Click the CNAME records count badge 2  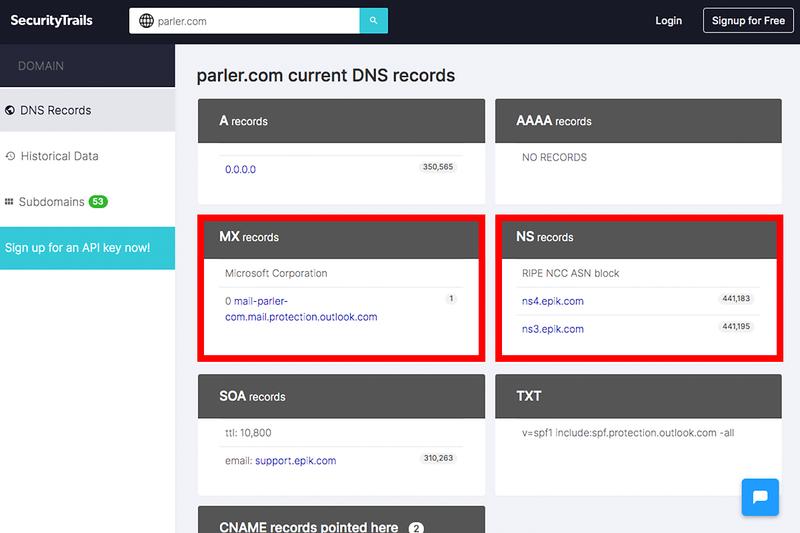(416, 528)
